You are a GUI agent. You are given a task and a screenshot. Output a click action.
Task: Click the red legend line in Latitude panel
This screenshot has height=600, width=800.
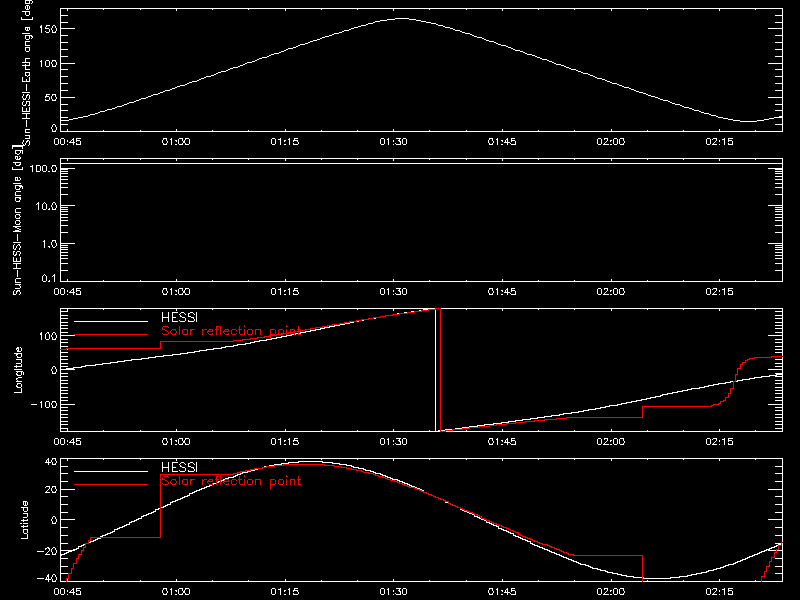[x=111, y=484]
